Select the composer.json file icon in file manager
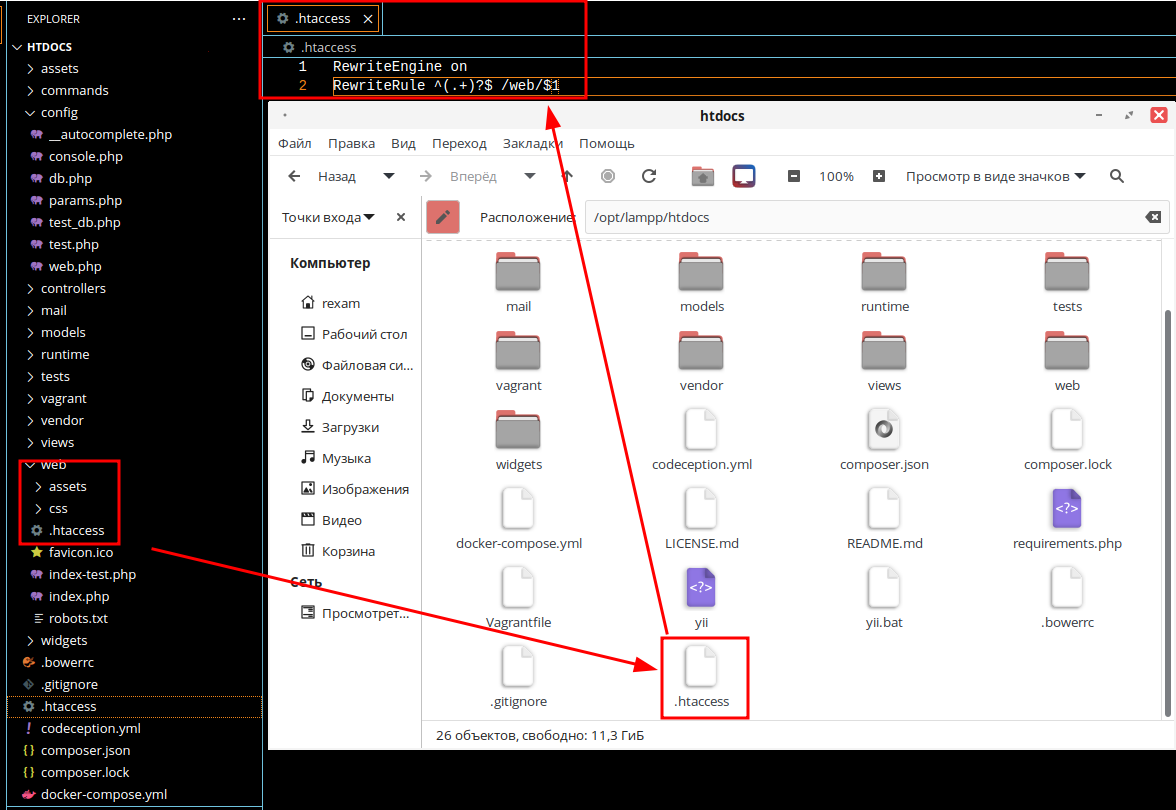1176x810 pixels. click(884, 430)
